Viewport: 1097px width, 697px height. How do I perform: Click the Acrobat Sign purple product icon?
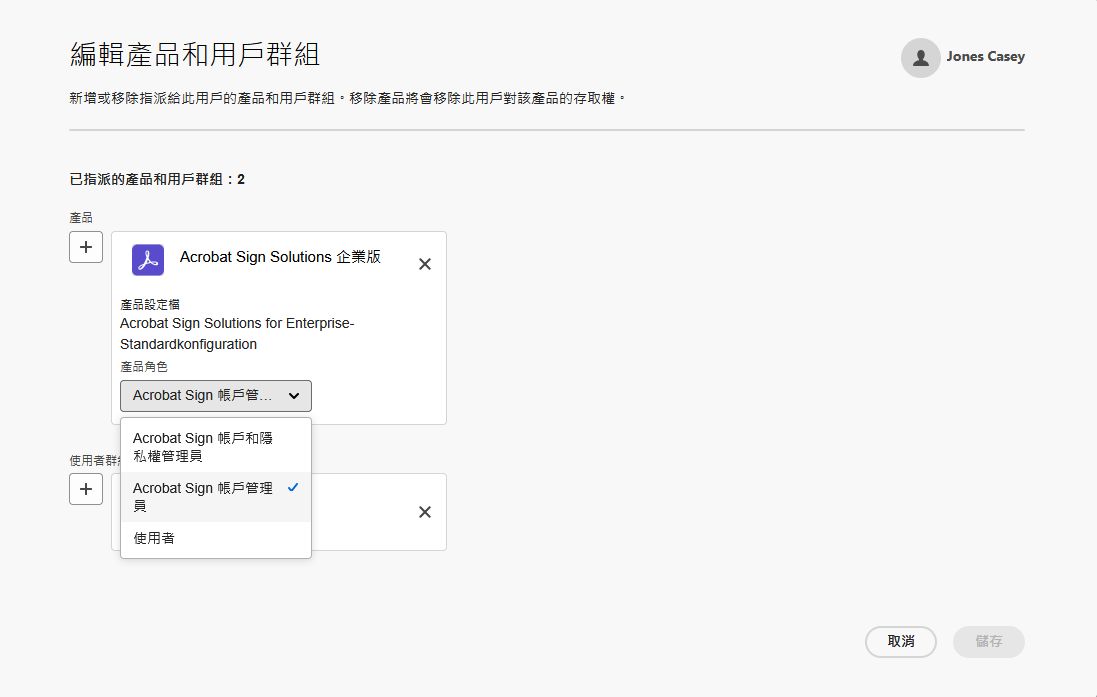coord(148,260)
